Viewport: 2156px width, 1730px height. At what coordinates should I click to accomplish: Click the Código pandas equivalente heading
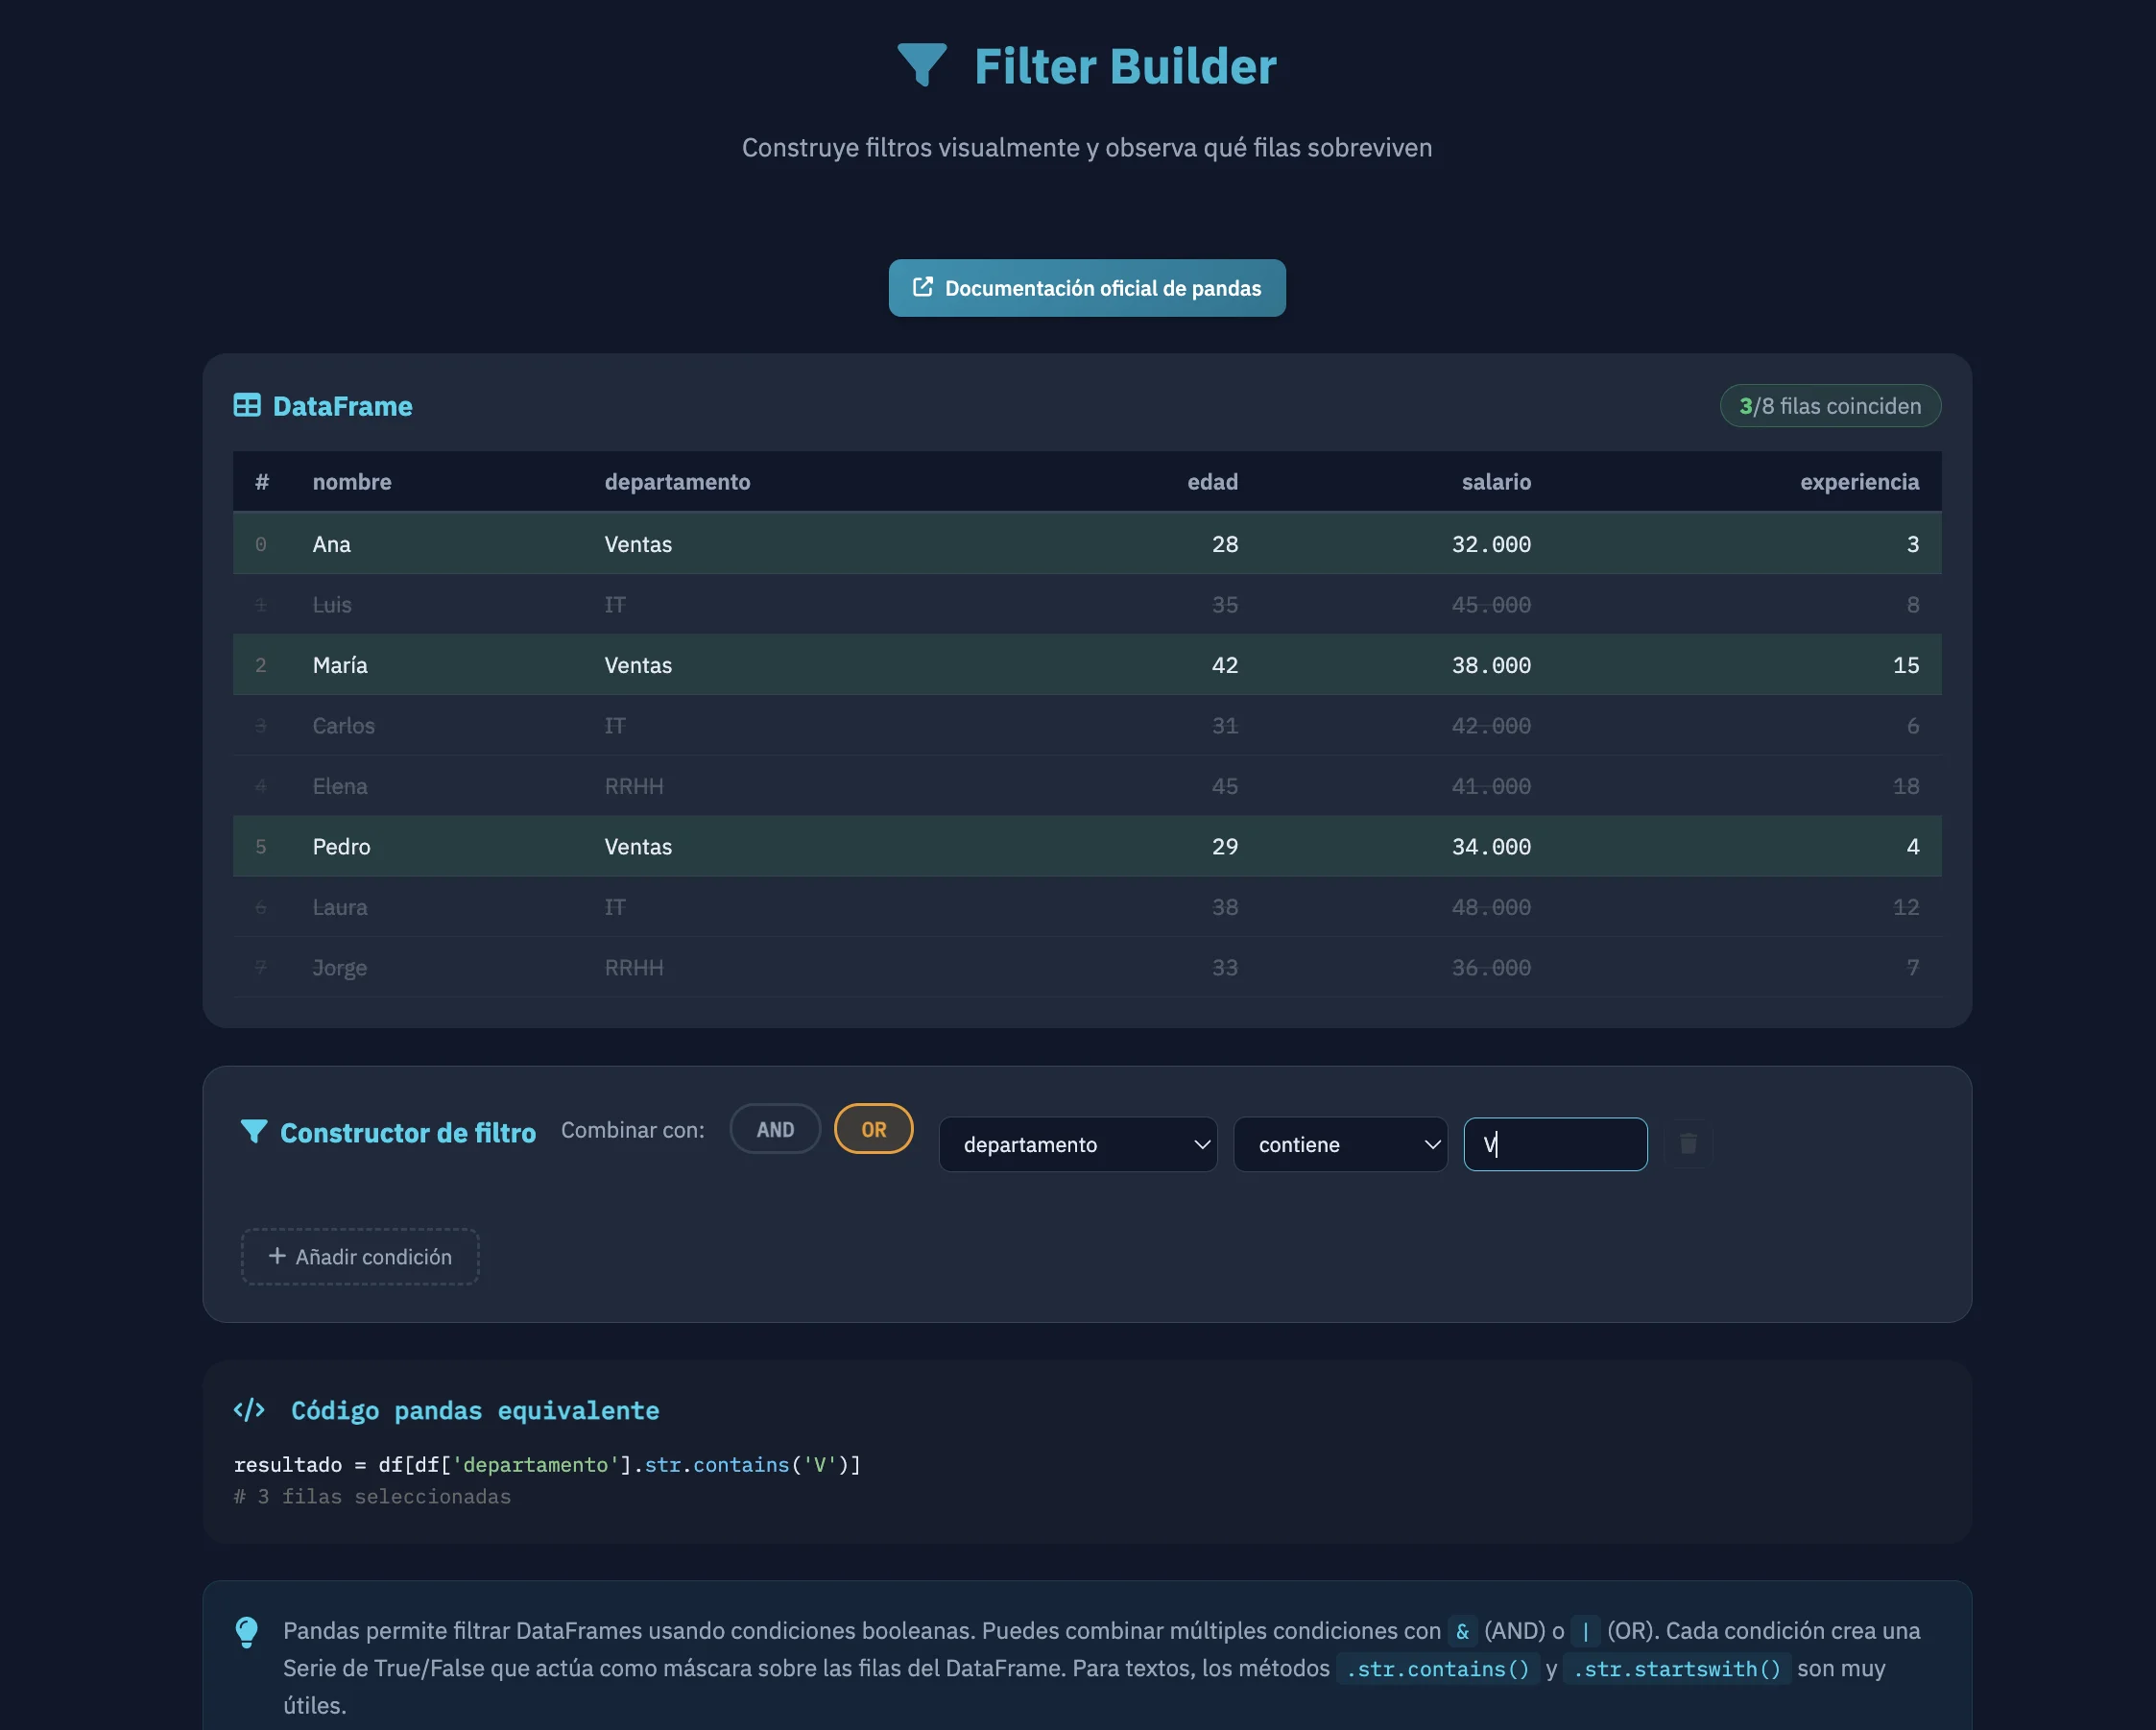(x=475, y=1410)
